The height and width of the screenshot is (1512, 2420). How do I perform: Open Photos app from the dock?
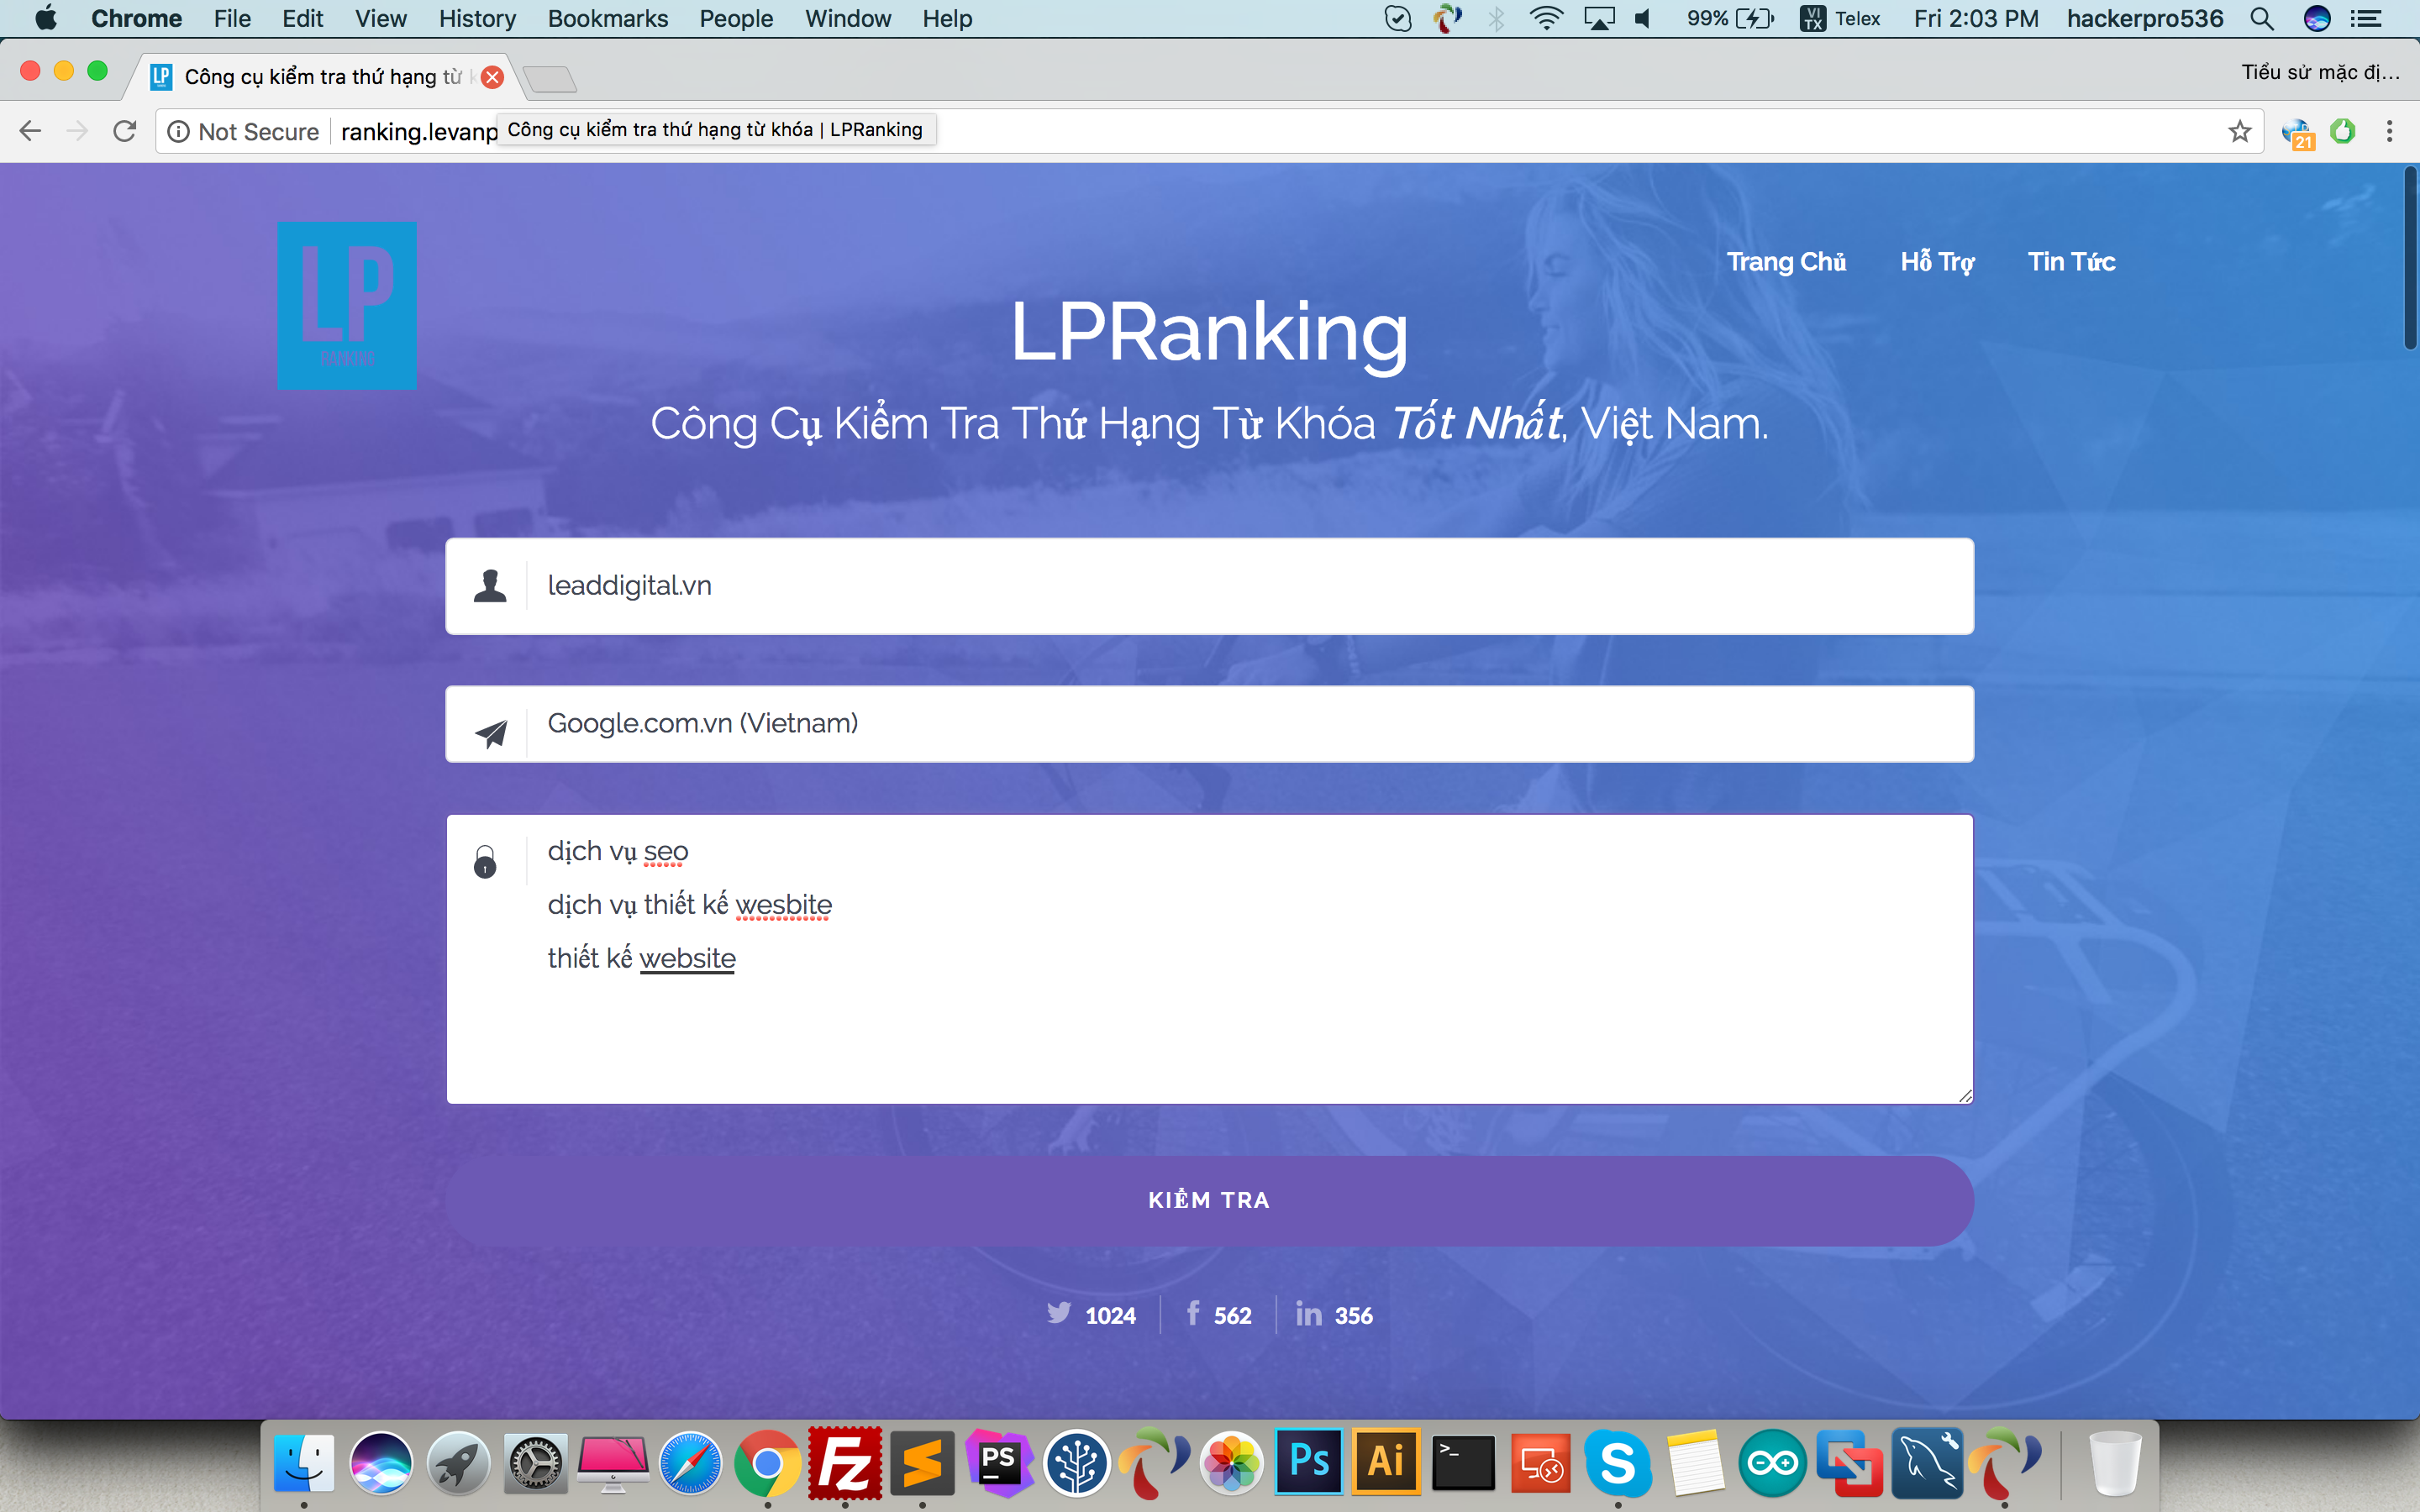1232,1463
